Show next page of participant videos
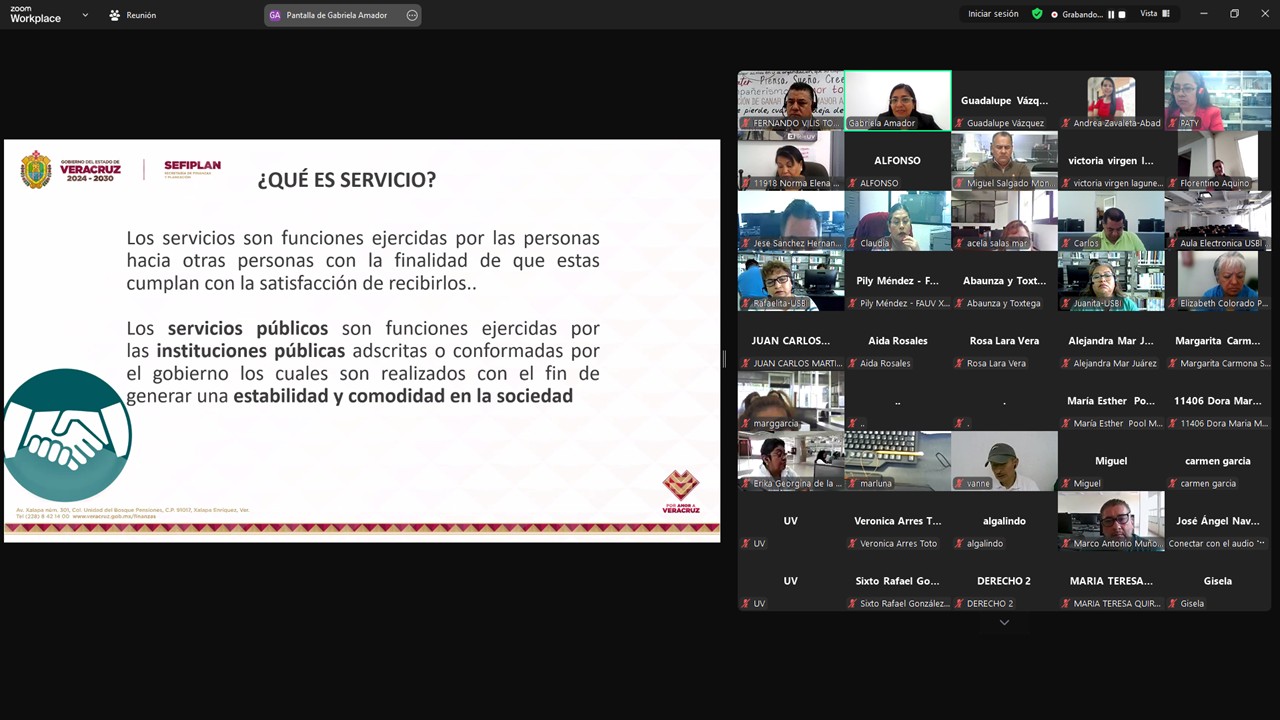The image size is (1280, 720). (x=1004, y=622)
